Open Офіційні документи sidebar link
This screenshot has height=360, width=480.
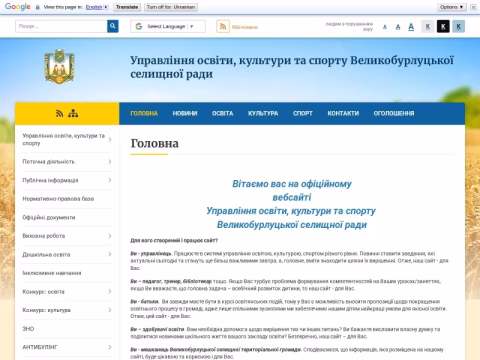click(x=49, y=217)
